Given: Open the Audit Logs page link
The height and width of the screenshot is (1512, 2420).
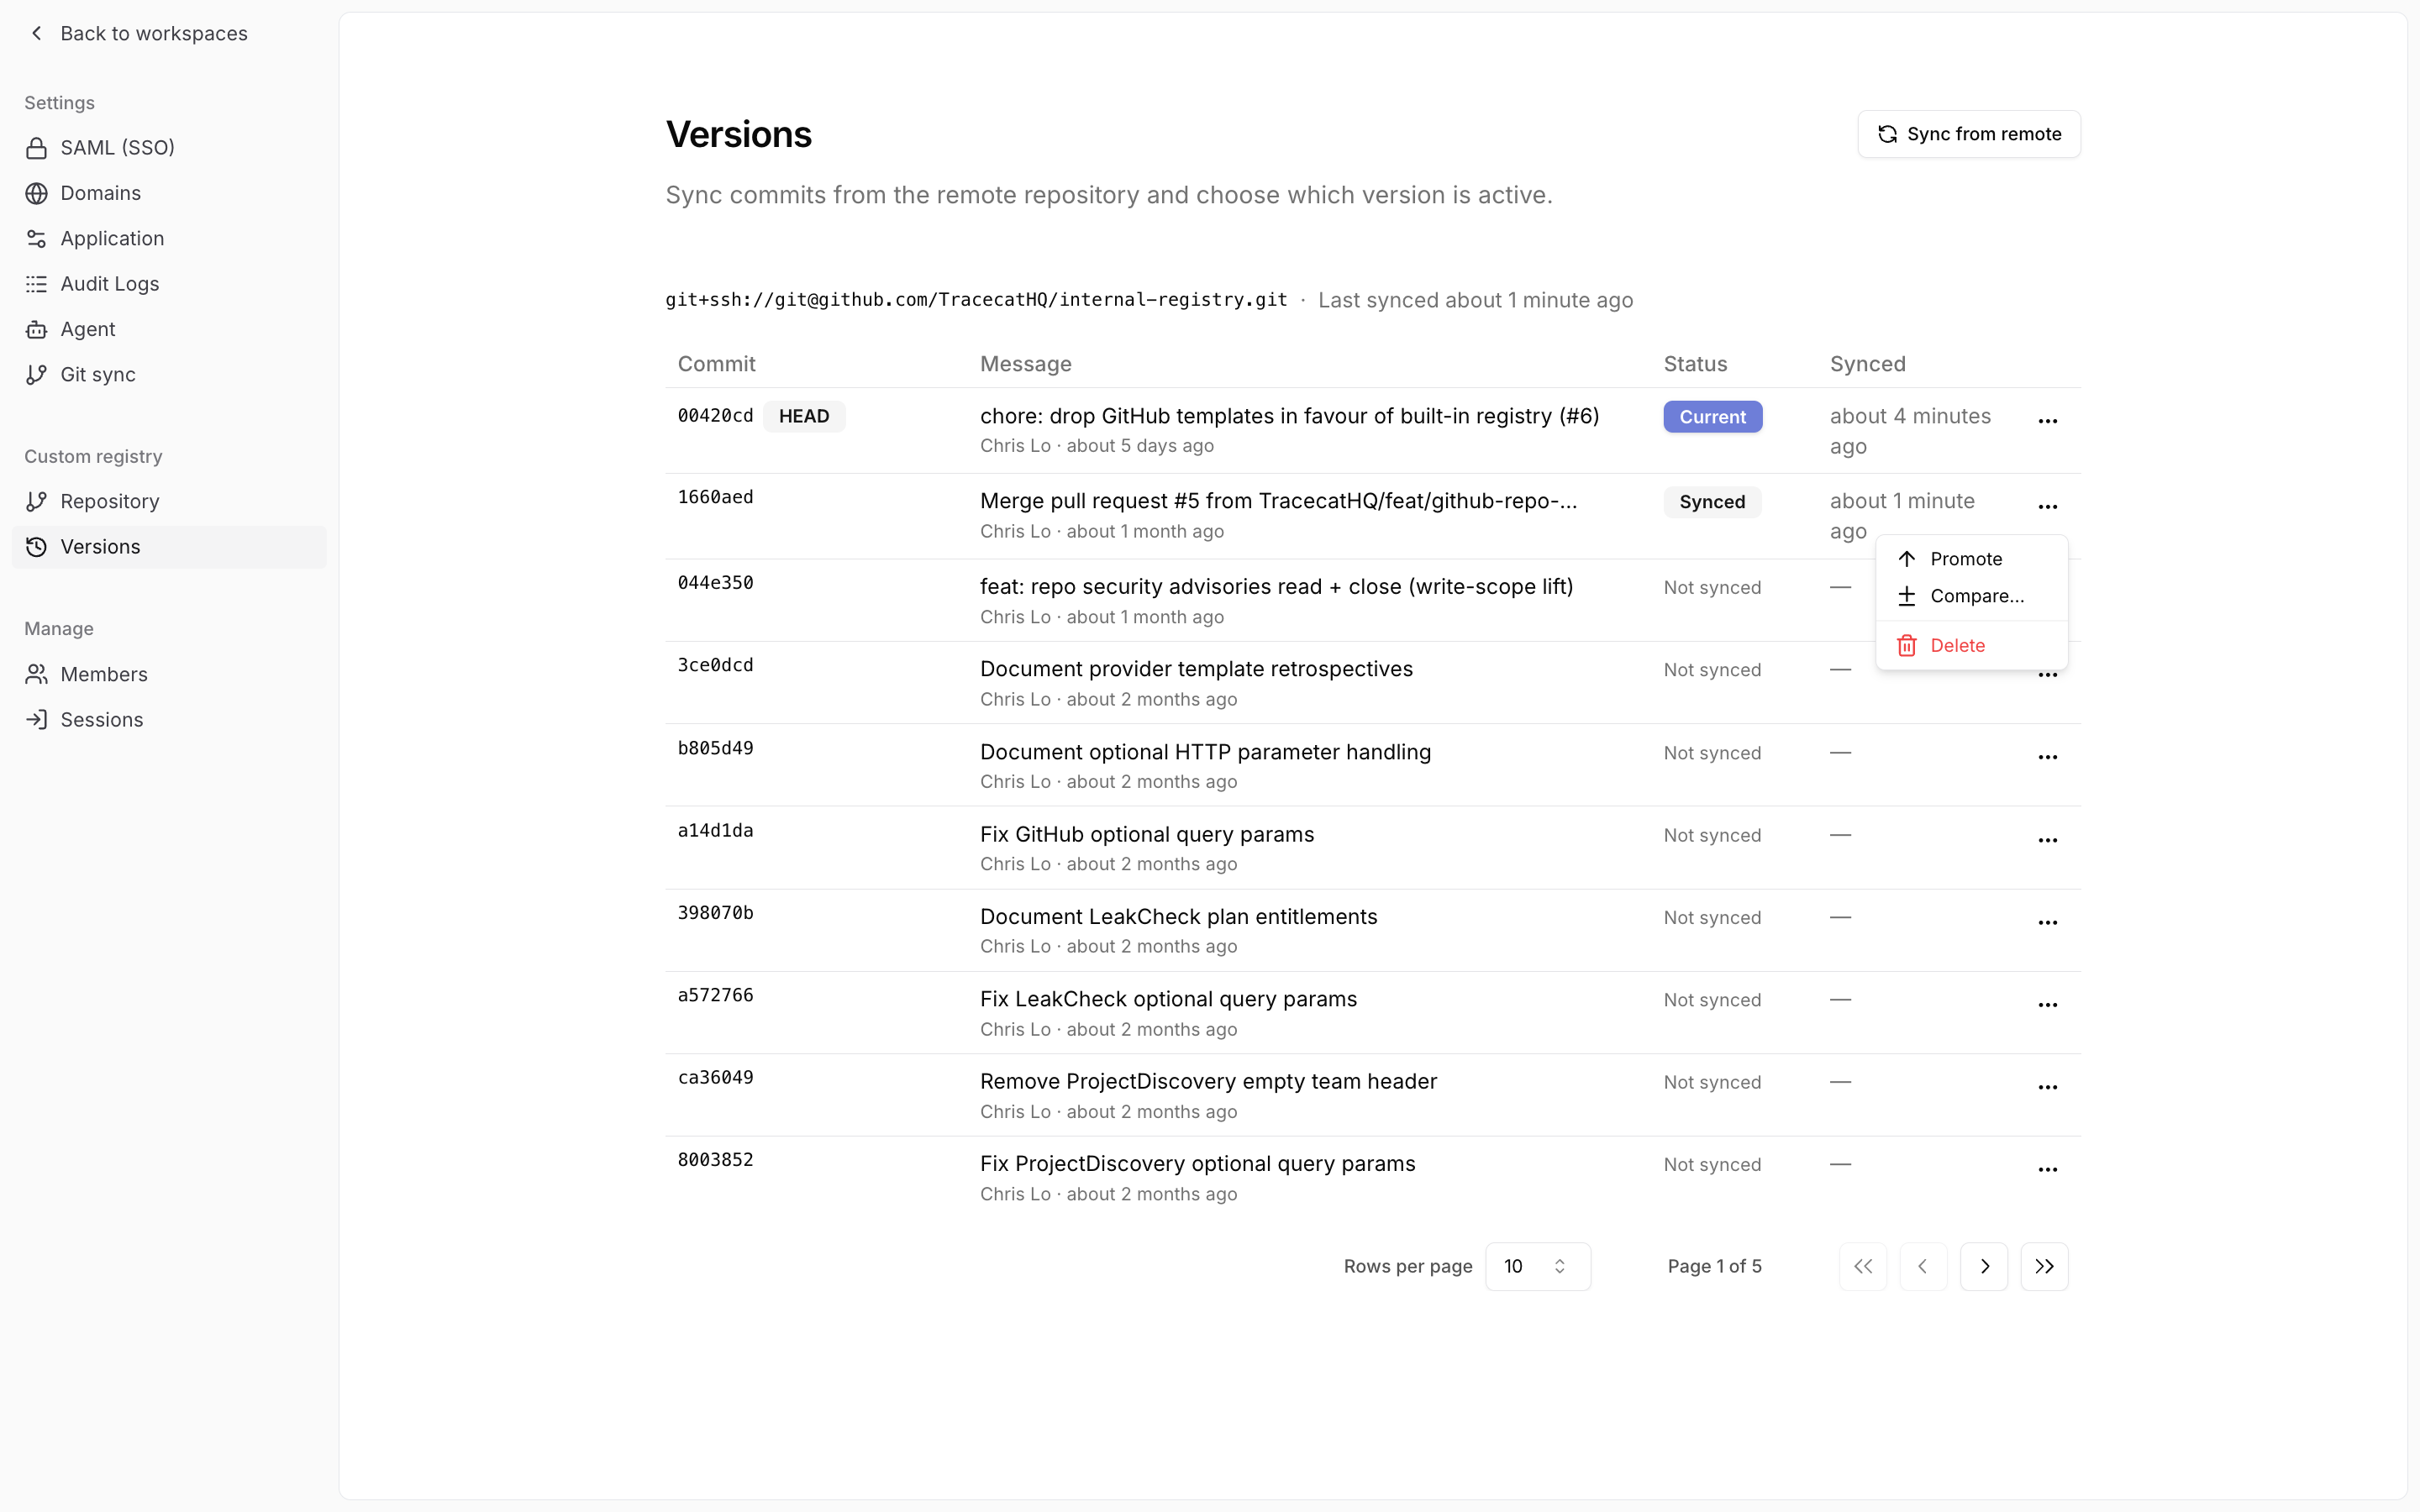Looking at the screenshot, I should 169,284.
